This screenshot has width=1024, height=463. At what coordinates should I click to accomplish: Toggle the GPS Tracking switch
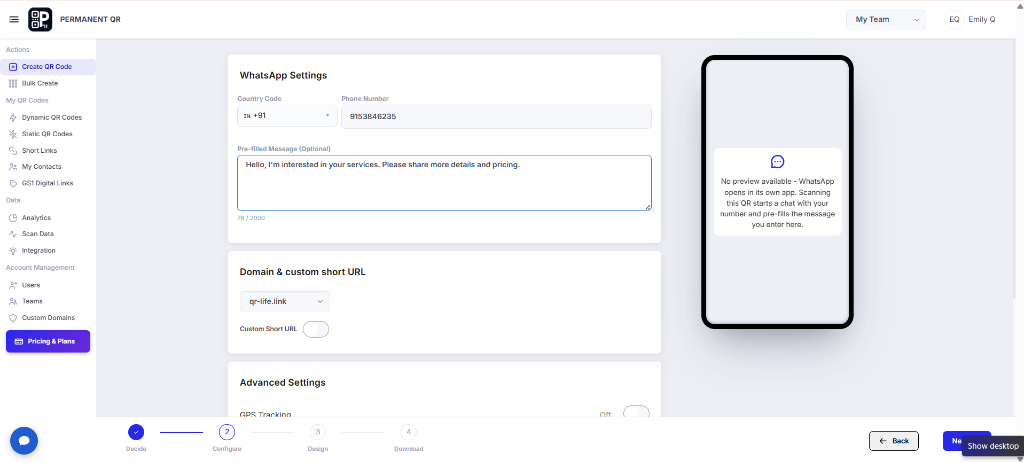[636, 413]
